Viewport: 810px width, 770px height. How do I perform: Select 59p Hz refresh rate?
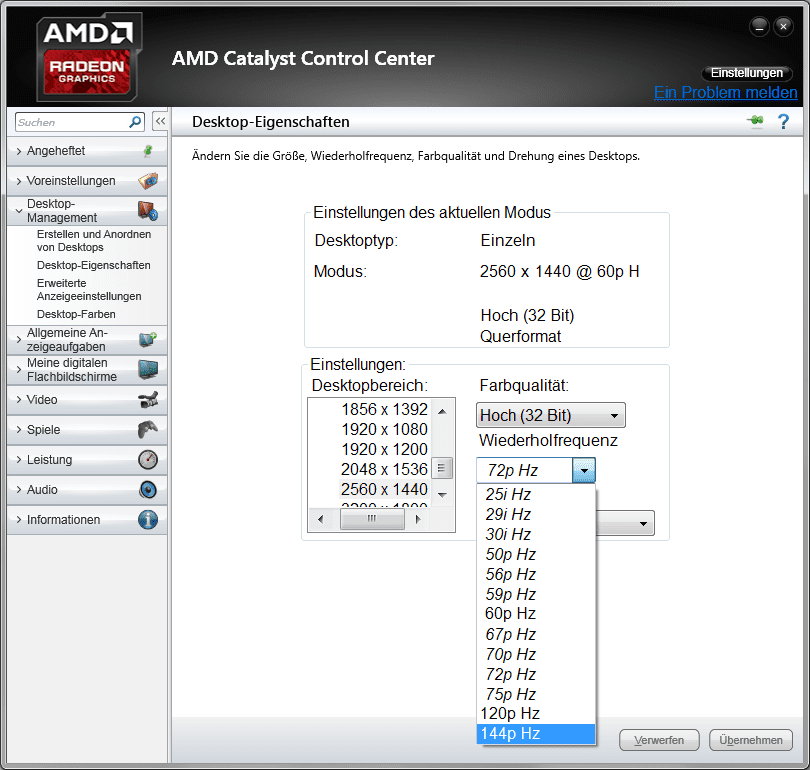[536, 594]
